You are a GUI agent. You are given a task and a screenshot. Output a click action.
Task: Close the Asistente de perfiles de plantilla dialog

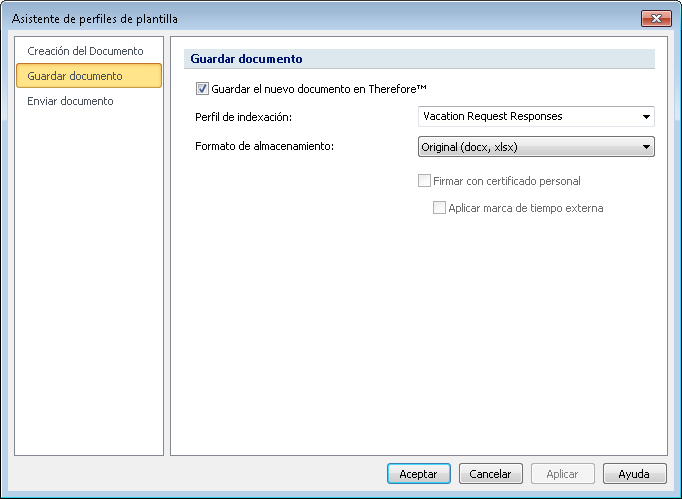656,18
